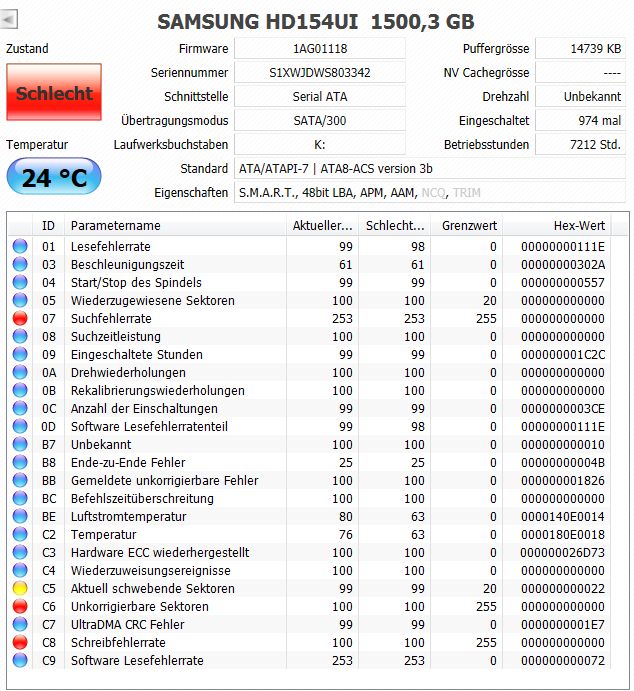The image size is (634, 691).
Task: Click the Betriebsstunden value 7212 Std.
Action: [x=580, y=145]
